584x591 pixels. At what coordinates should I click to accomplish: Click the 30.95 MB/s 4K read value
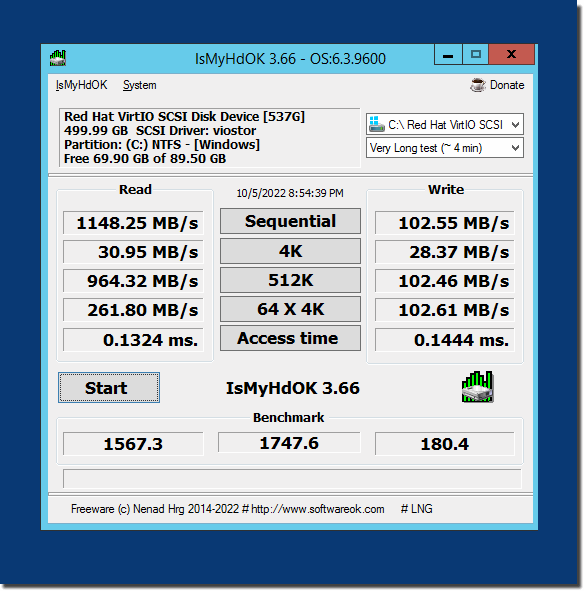pyautogui.click(x=133, y=252)
